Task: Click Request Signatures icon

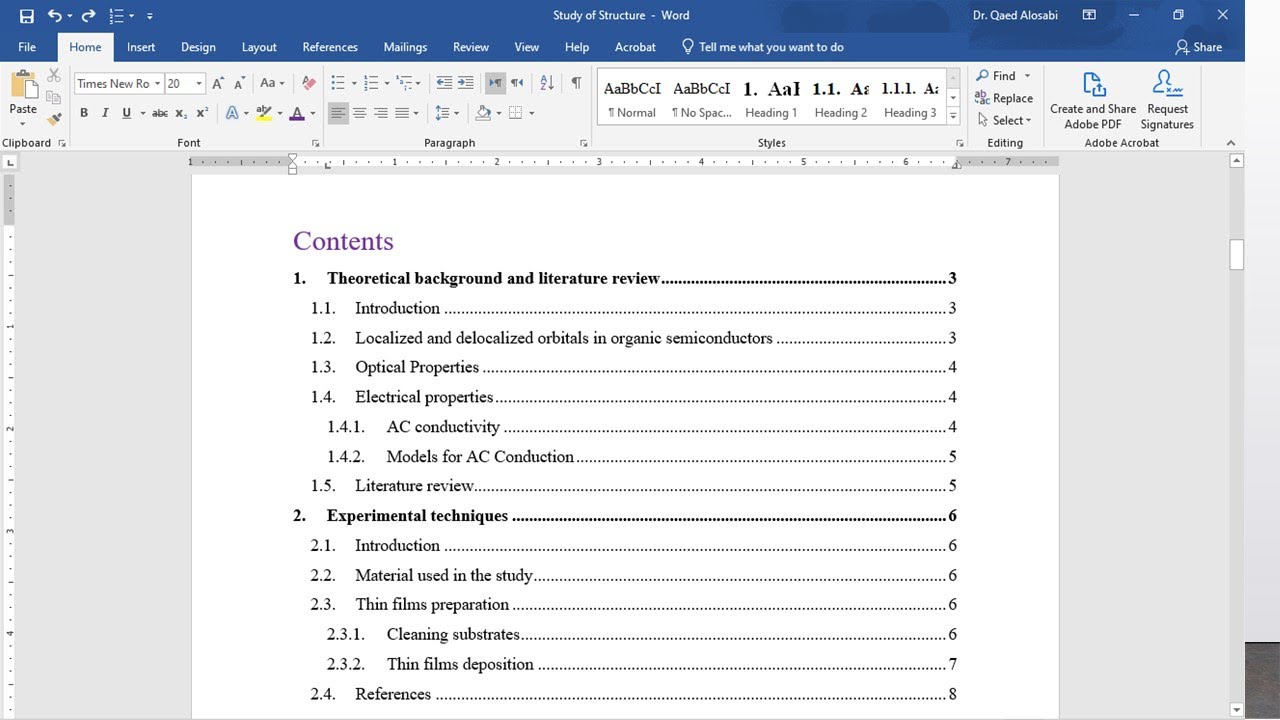Action: (1167, 101)
